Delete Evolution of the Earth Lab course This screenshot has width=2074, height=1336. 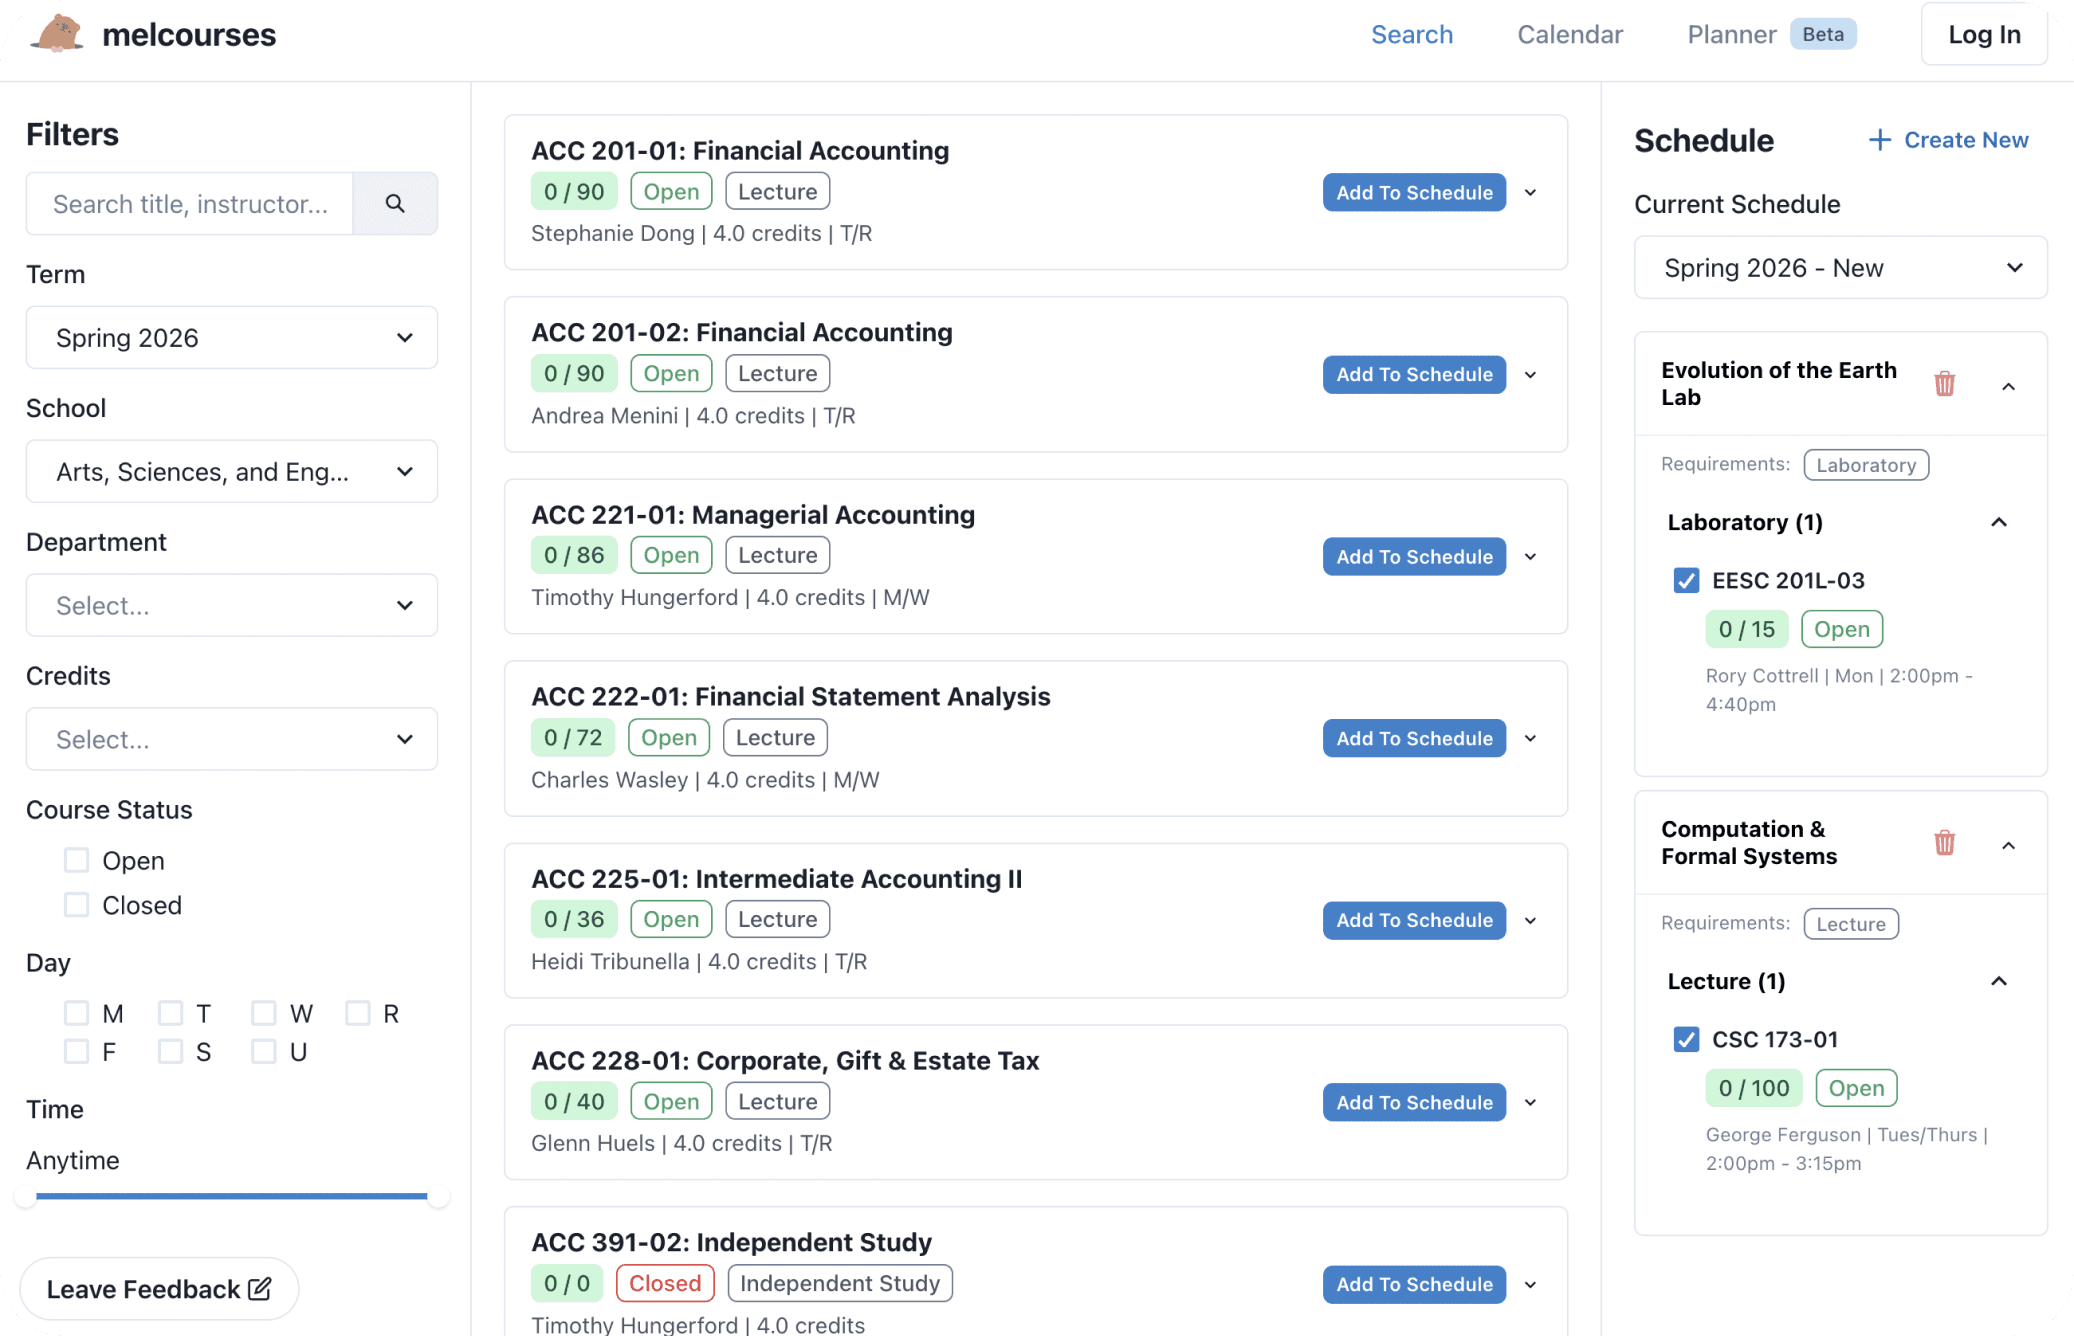[1944, 384]
